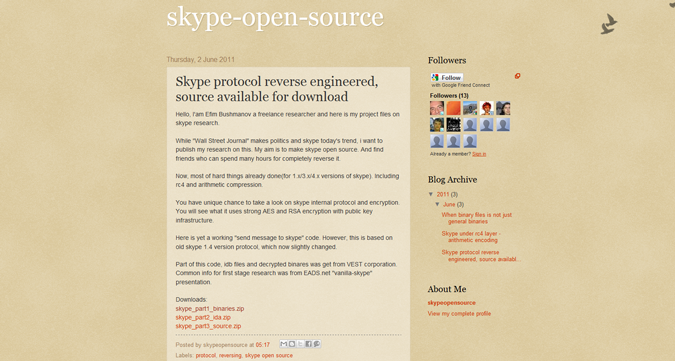Collapse the 2011 archive tree

(431, 194)
